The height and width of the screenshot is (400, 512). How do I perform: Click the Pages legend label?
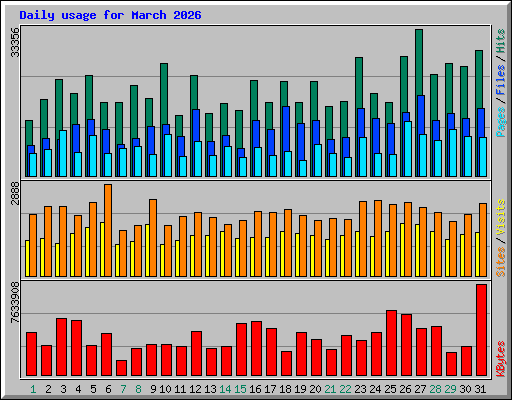click(501, 122)
